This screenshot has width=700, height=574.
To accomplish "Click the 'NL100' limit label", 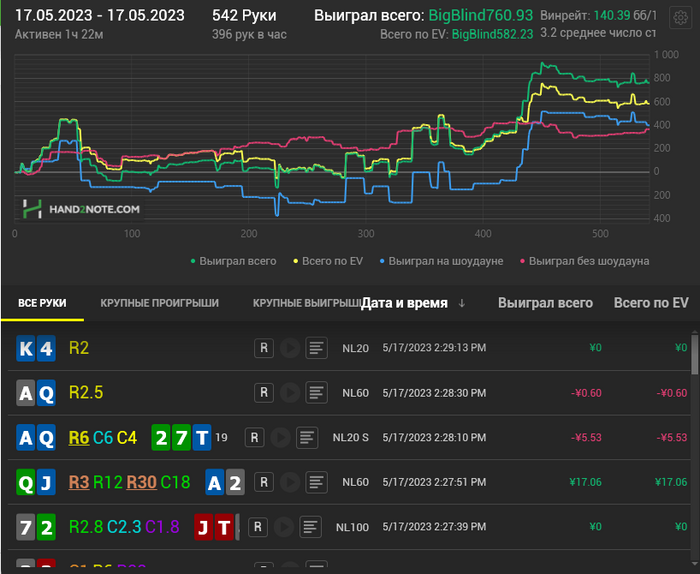I will coord(352,527).
